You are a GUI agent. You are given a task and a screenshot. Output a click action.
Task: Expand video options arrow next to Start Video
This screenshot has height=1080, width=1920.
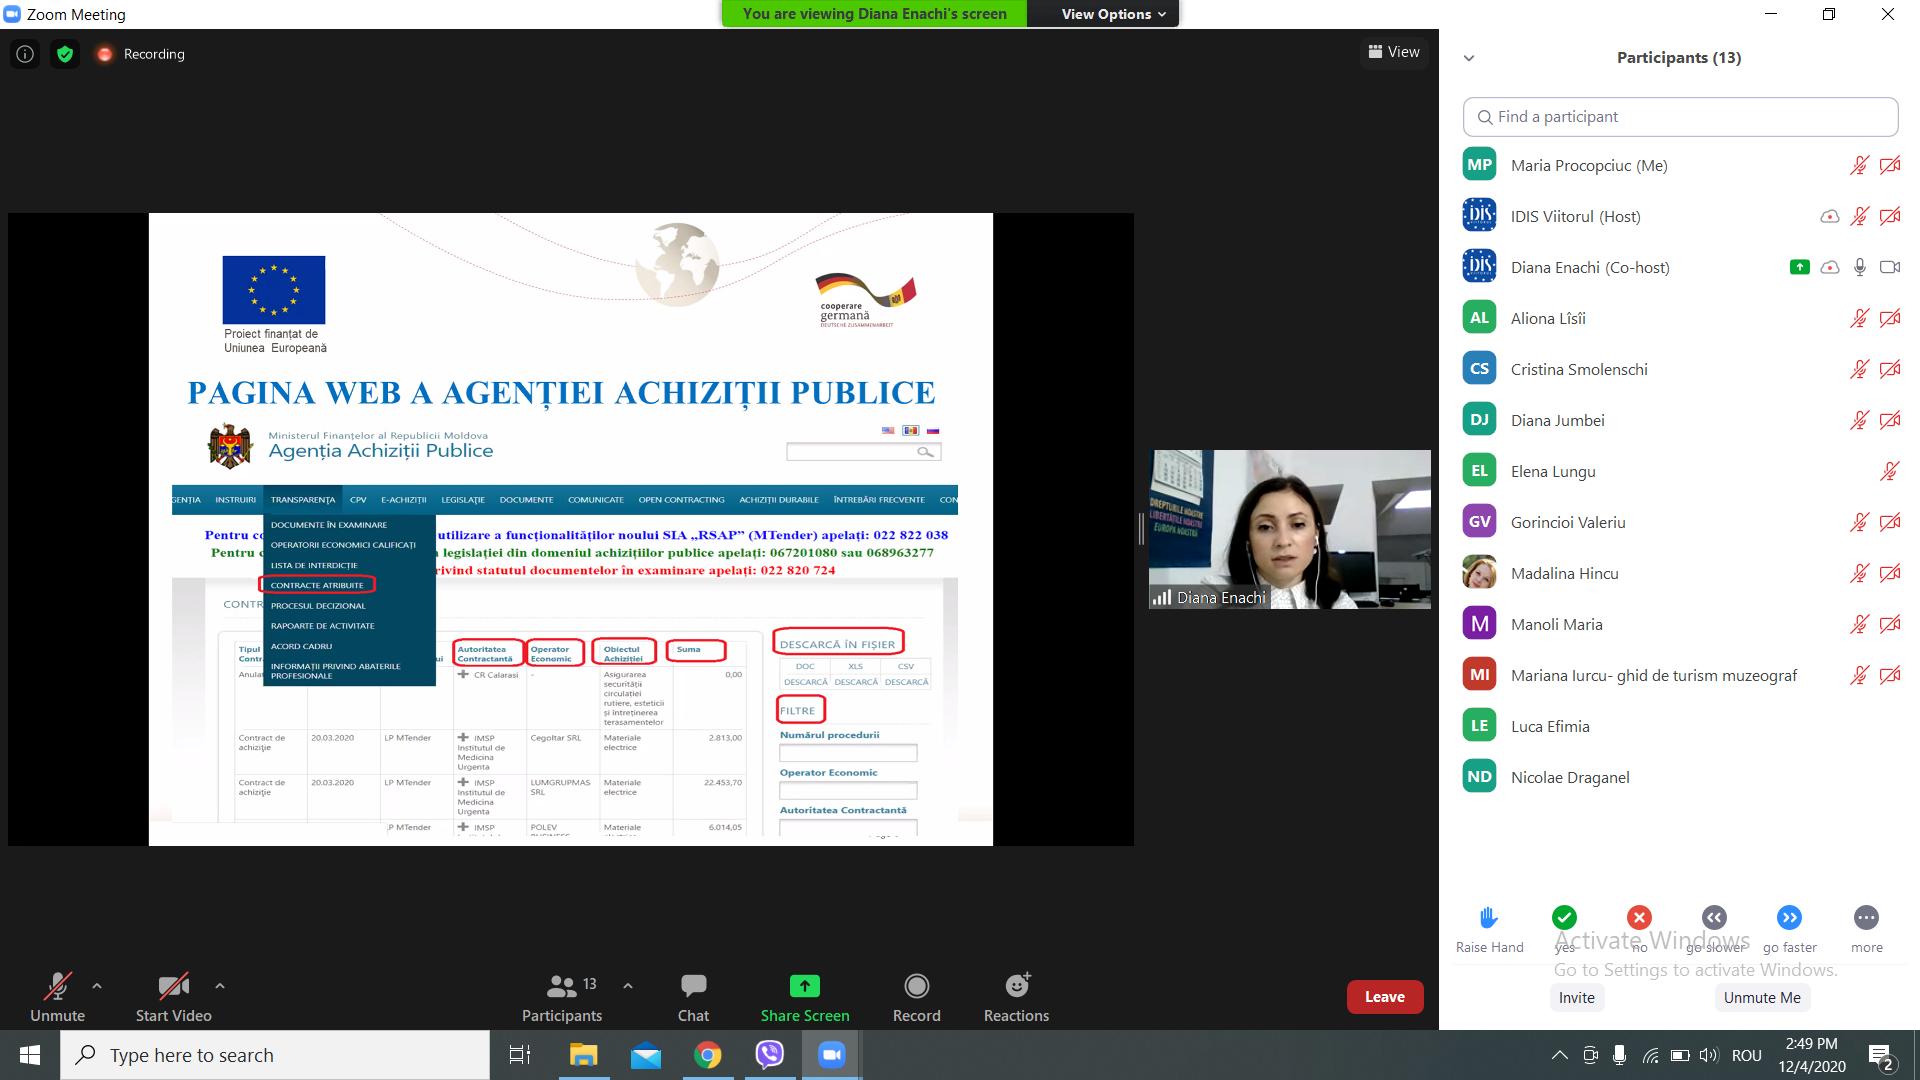click(220, 986)
